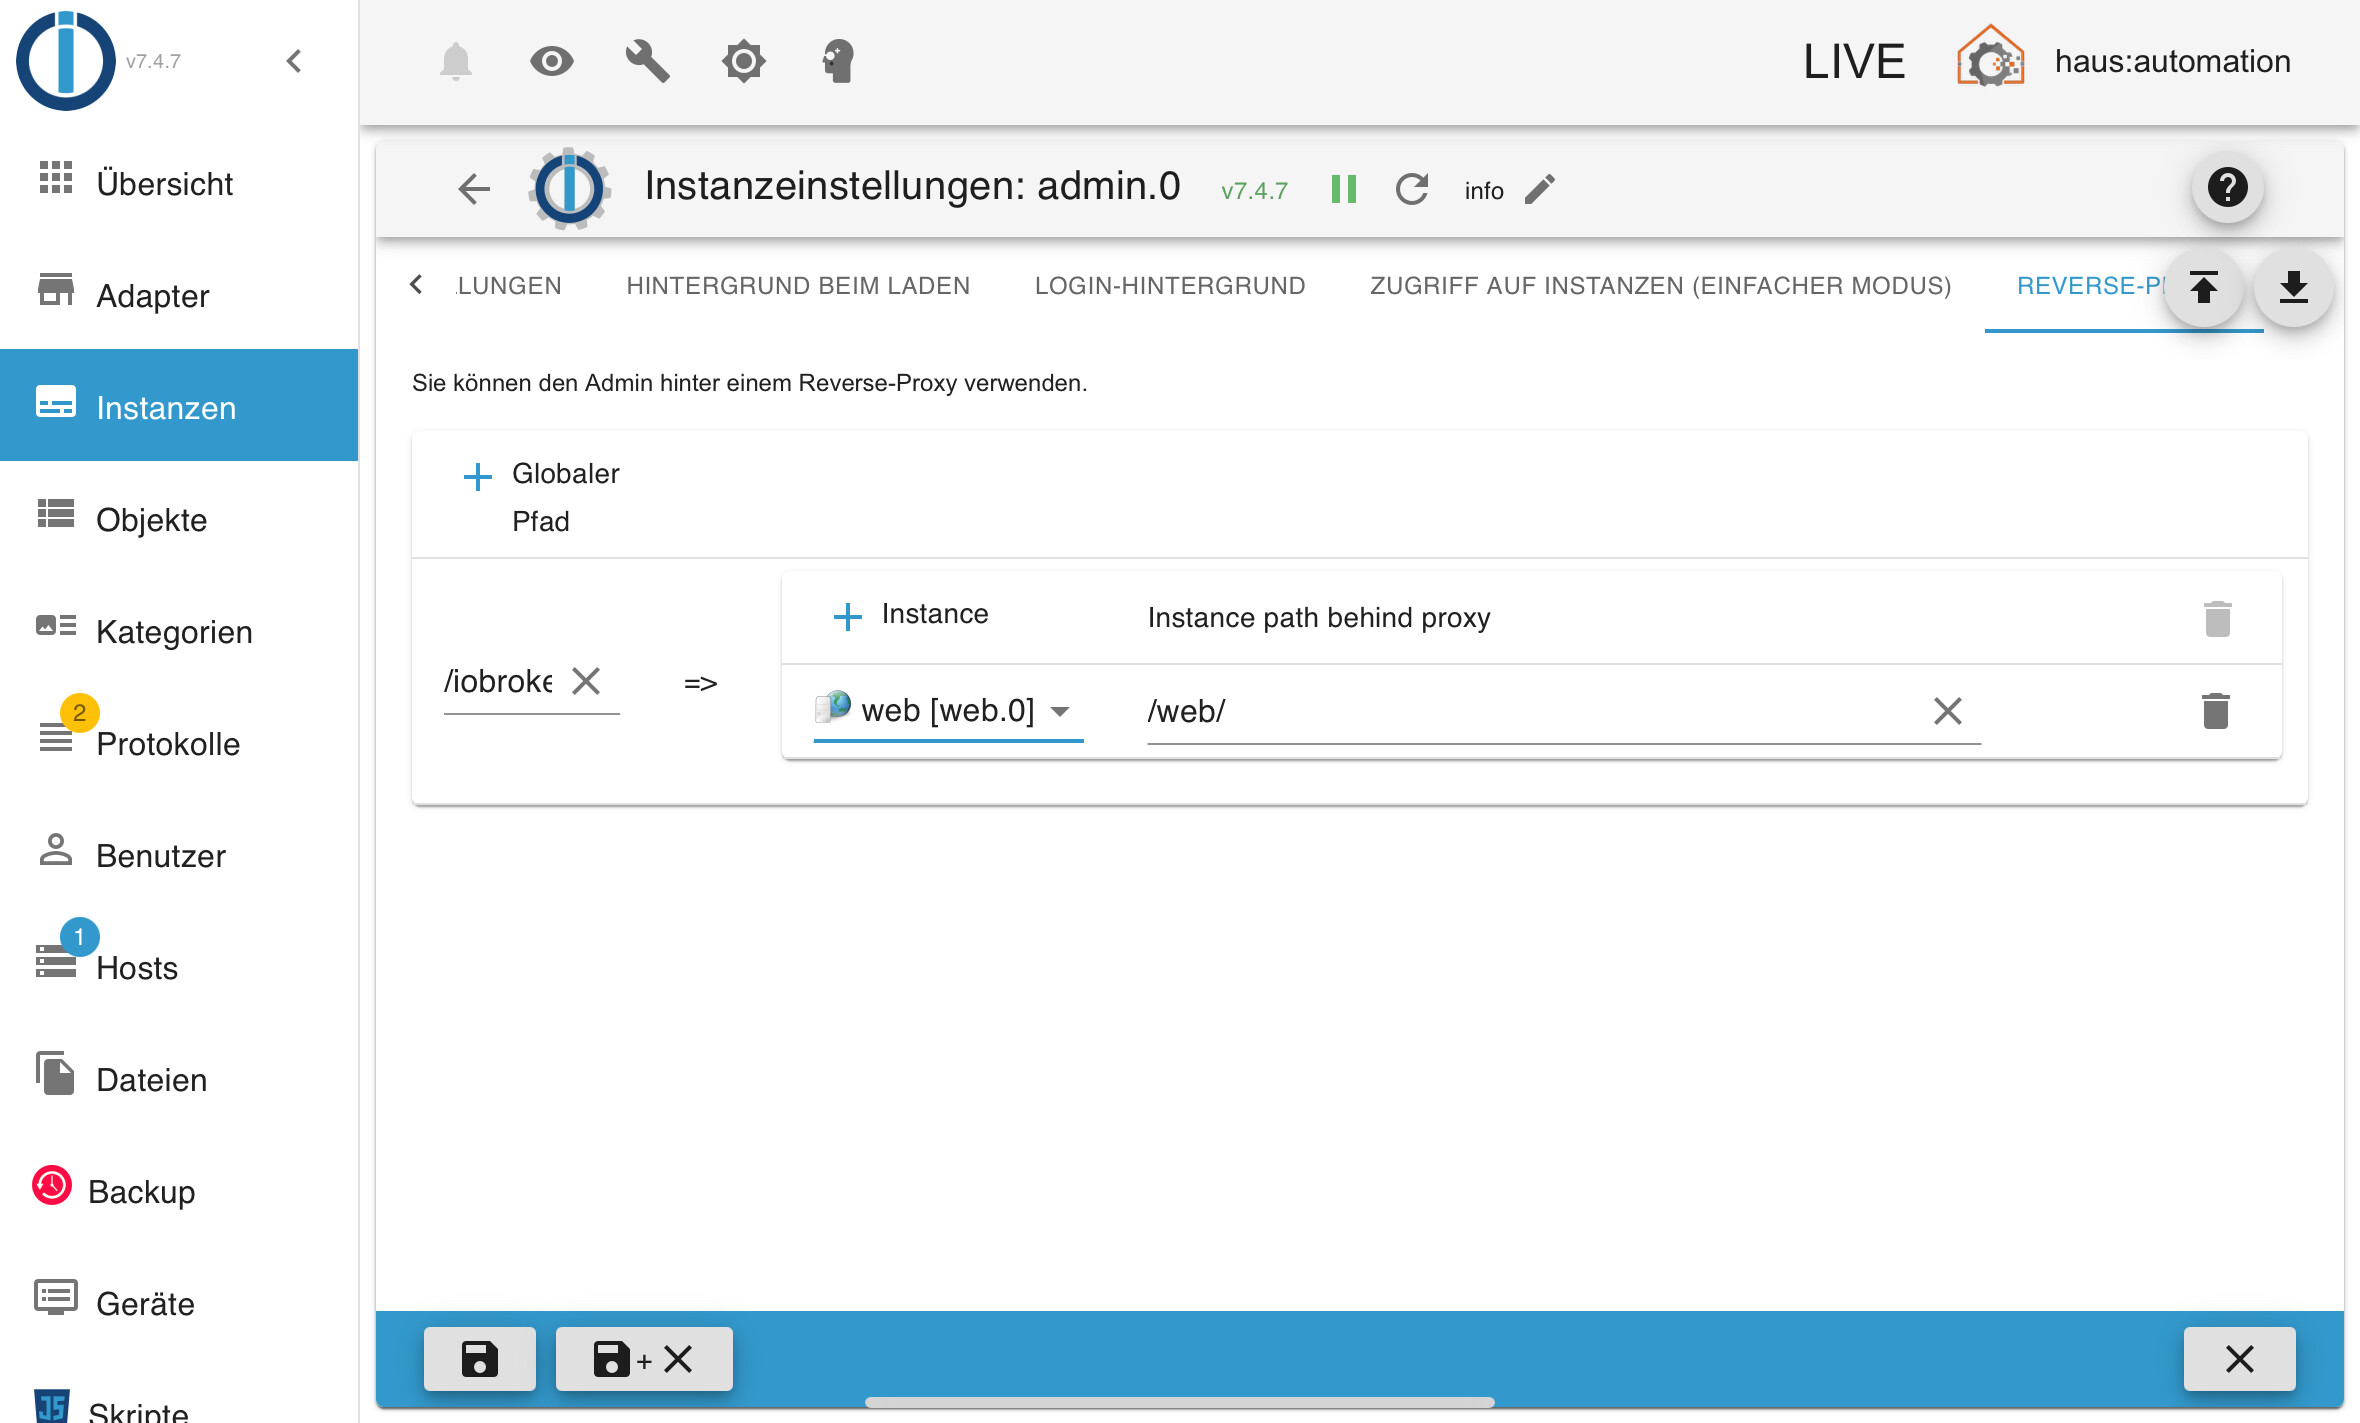Open the notifications bell icon

point(456,61)
